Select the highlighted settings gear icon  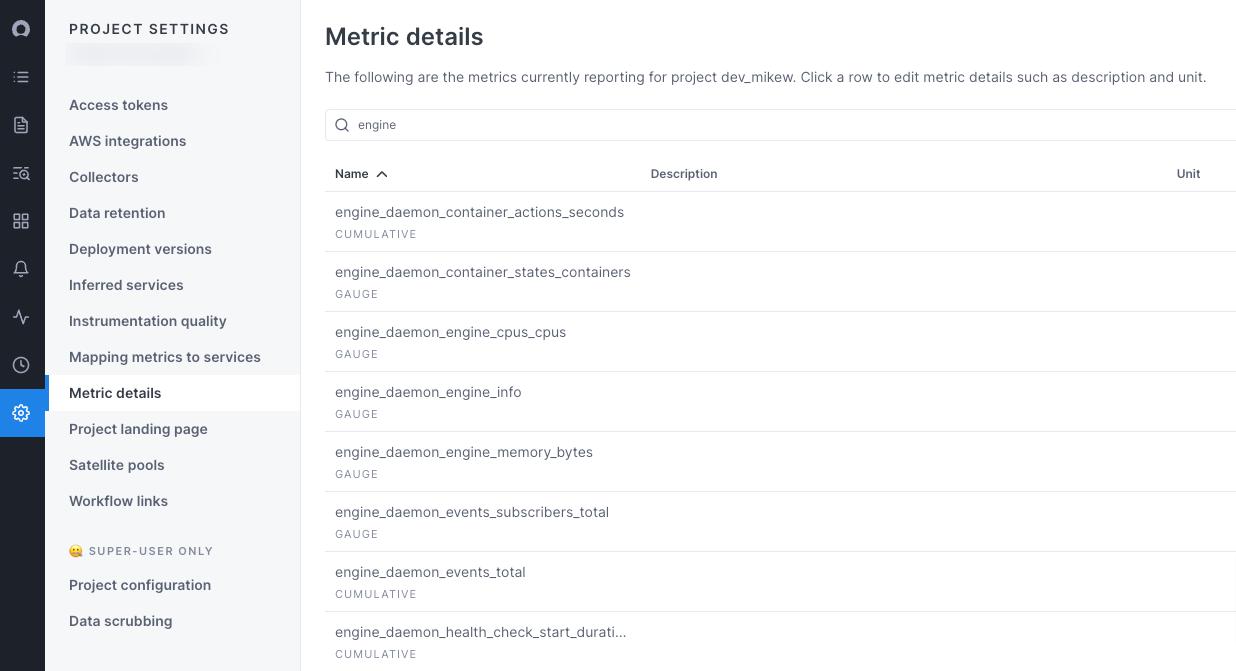(21, 413)
